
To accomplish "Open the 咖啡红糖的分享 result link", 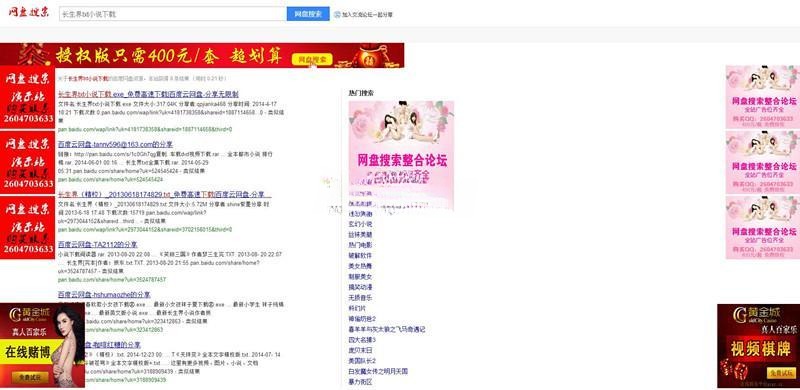I will [113, 345].
